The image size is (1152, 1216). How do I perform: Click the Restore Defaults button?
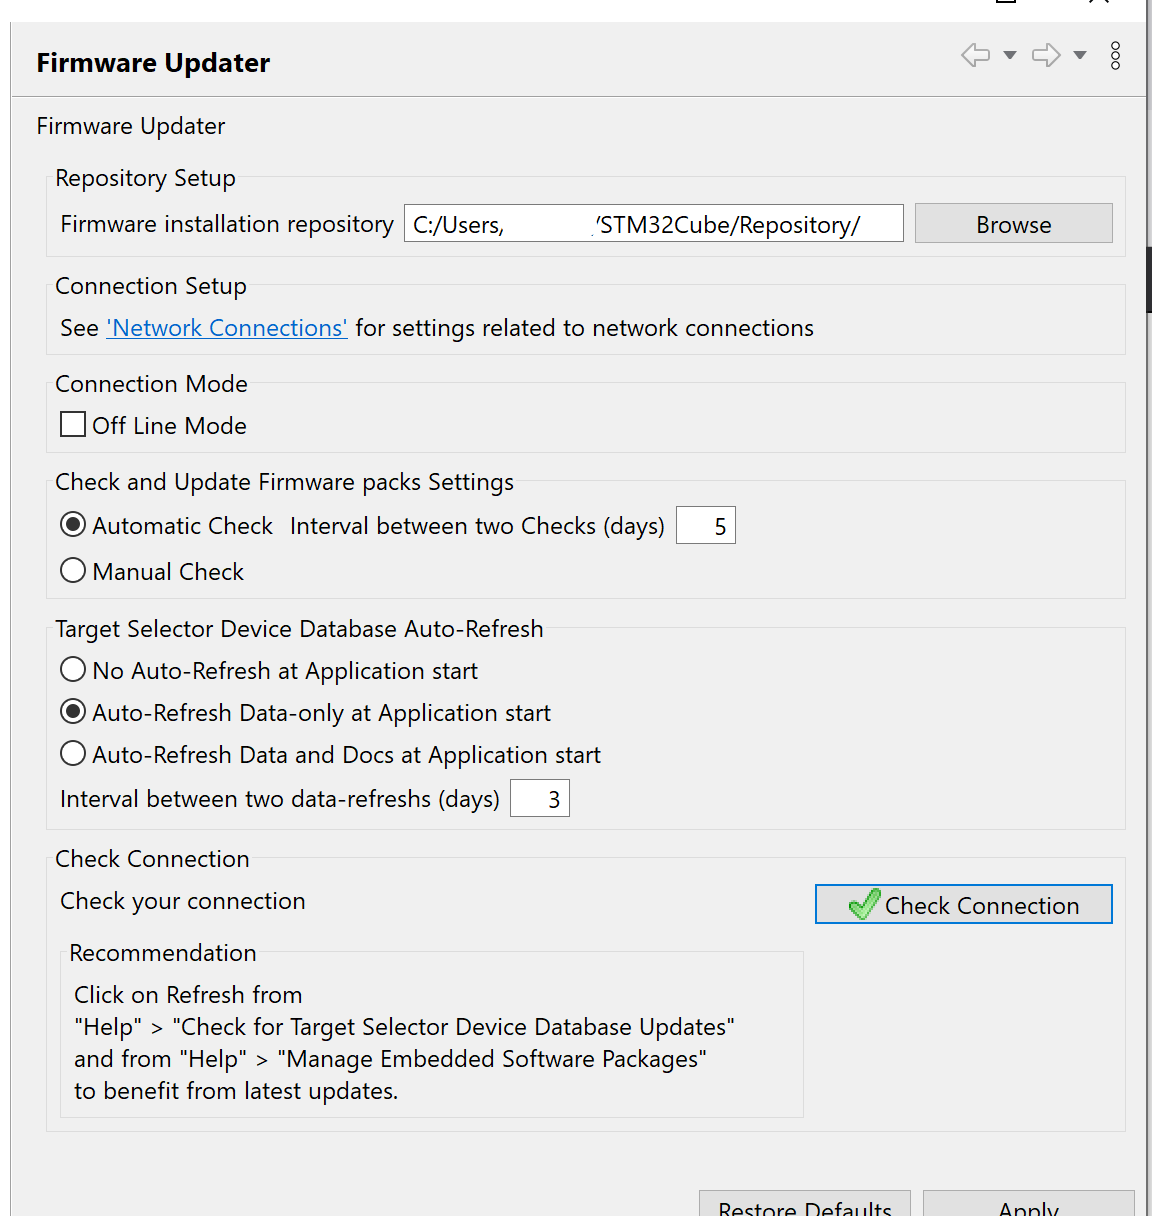pos(805,1205)
